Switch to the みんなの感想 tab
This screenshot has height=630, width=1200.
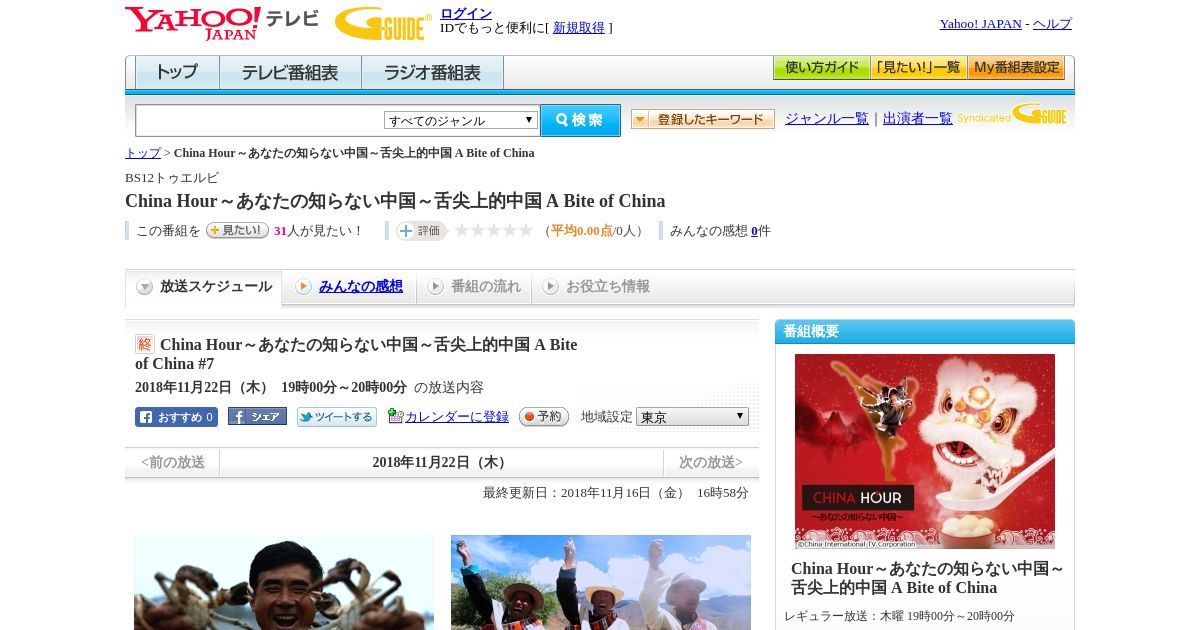[350, 287]
